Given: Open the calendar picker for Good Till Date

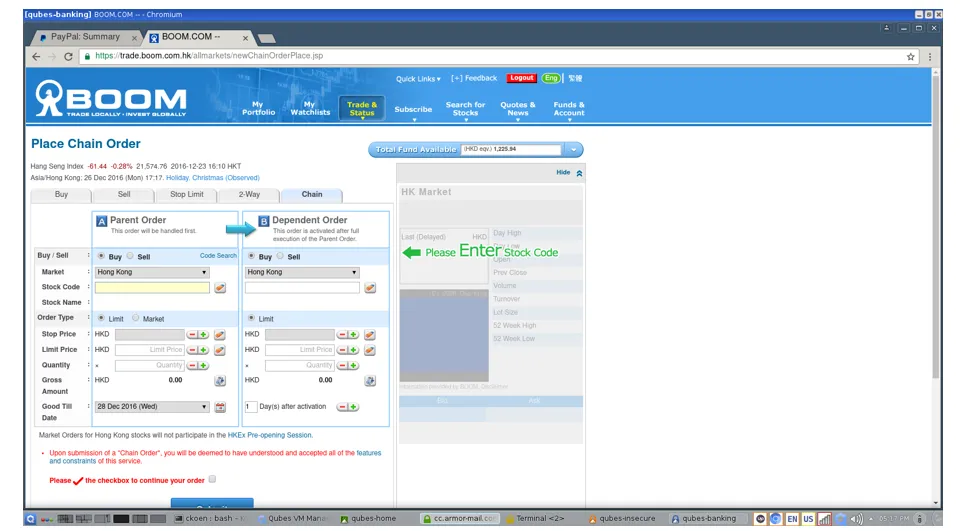Looking at the screenshot, I should tap(220, 407).
